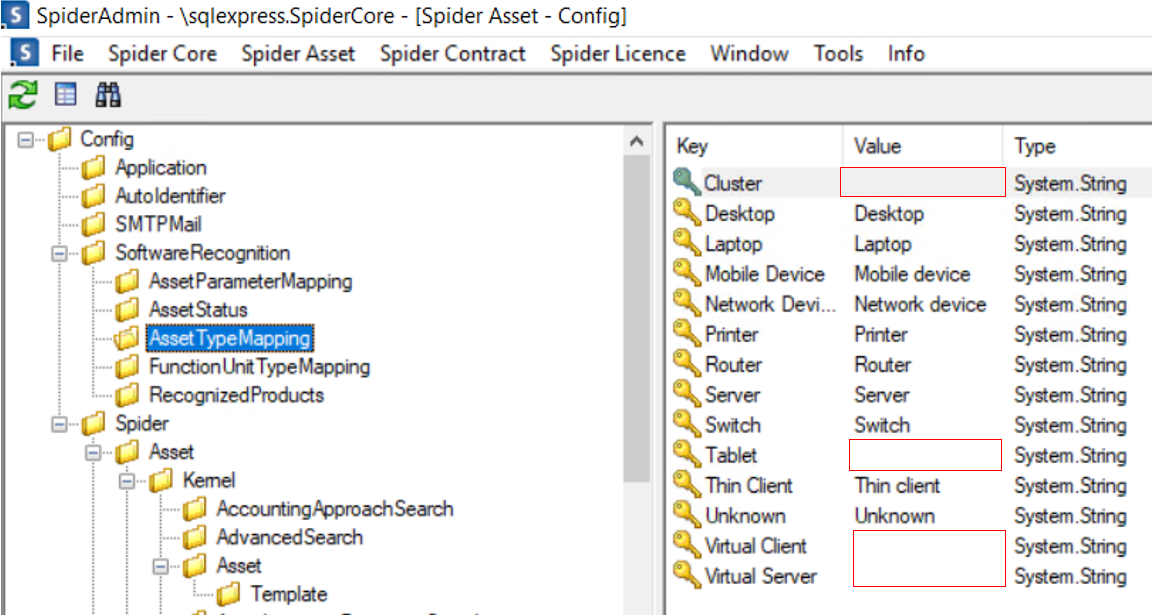
Task: Select the Kernel tree item
Action: [x=209, y=481]
